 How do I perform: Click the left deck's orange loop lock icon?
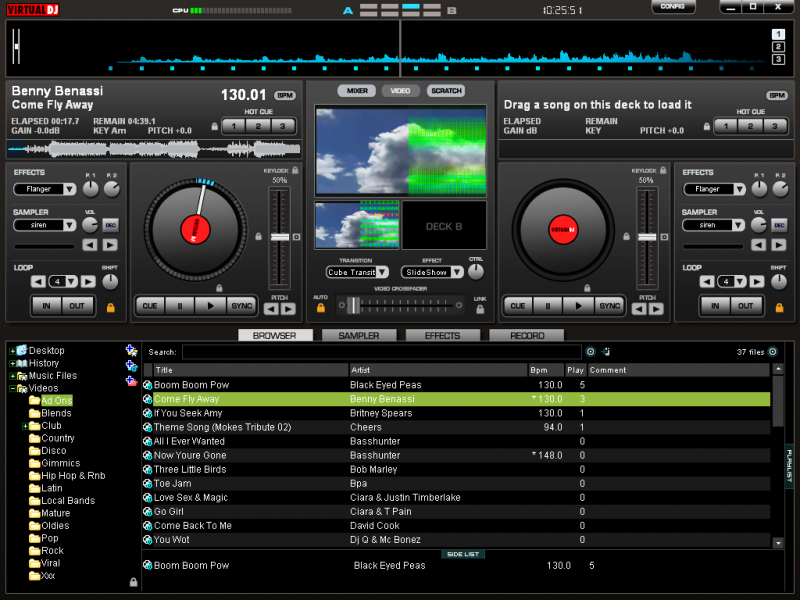click(x=110, y=306)
